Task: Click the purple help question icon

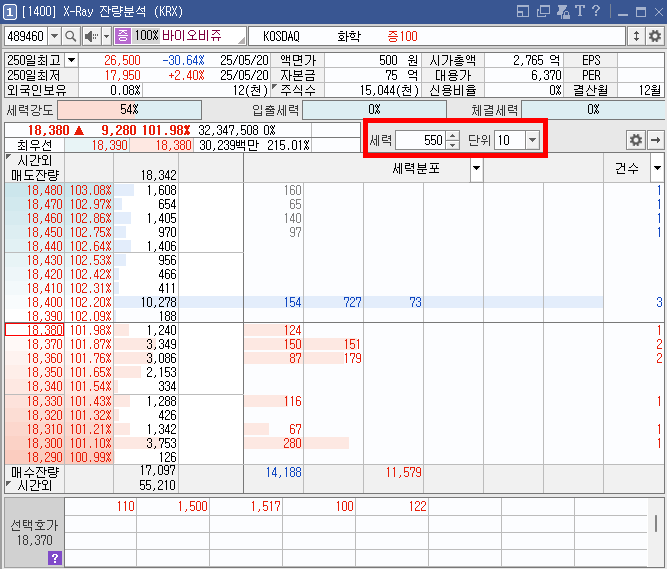Action: point(55,558)
